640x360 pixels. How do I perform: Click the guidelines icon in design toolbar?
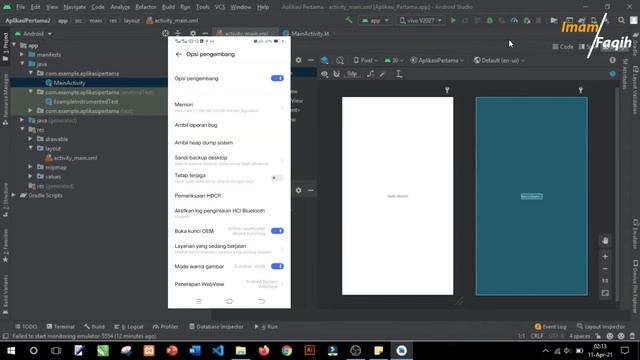point(399,74)
